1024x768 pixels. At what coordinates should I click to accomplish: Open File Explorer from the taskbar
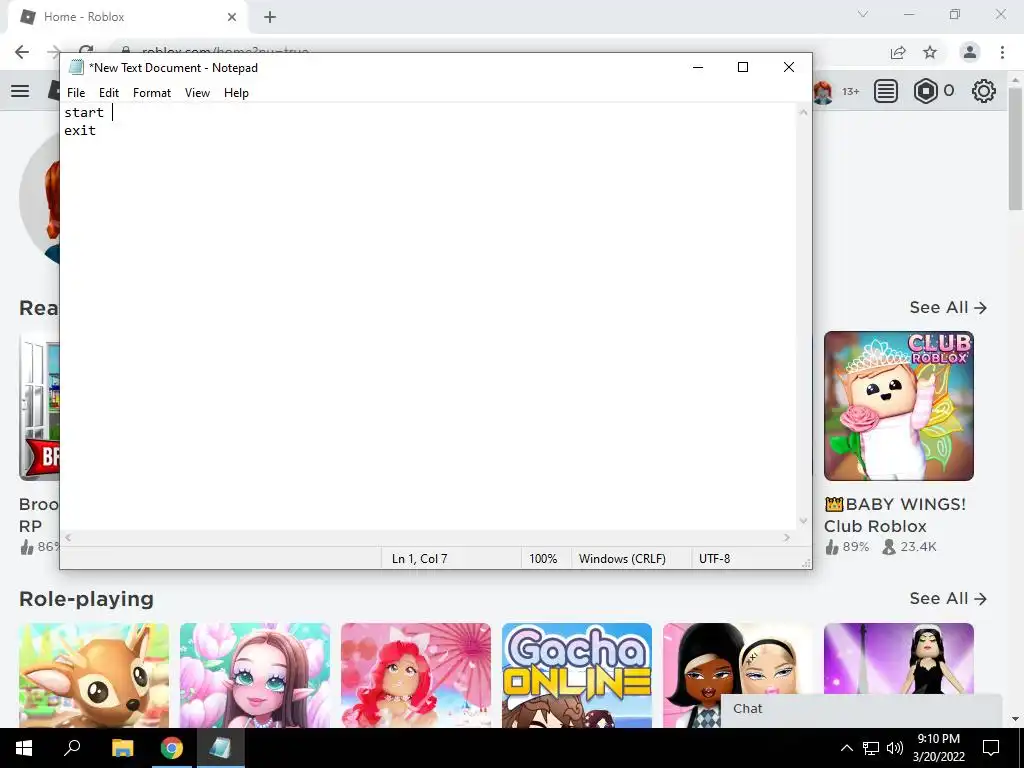[x=122, y=748]
